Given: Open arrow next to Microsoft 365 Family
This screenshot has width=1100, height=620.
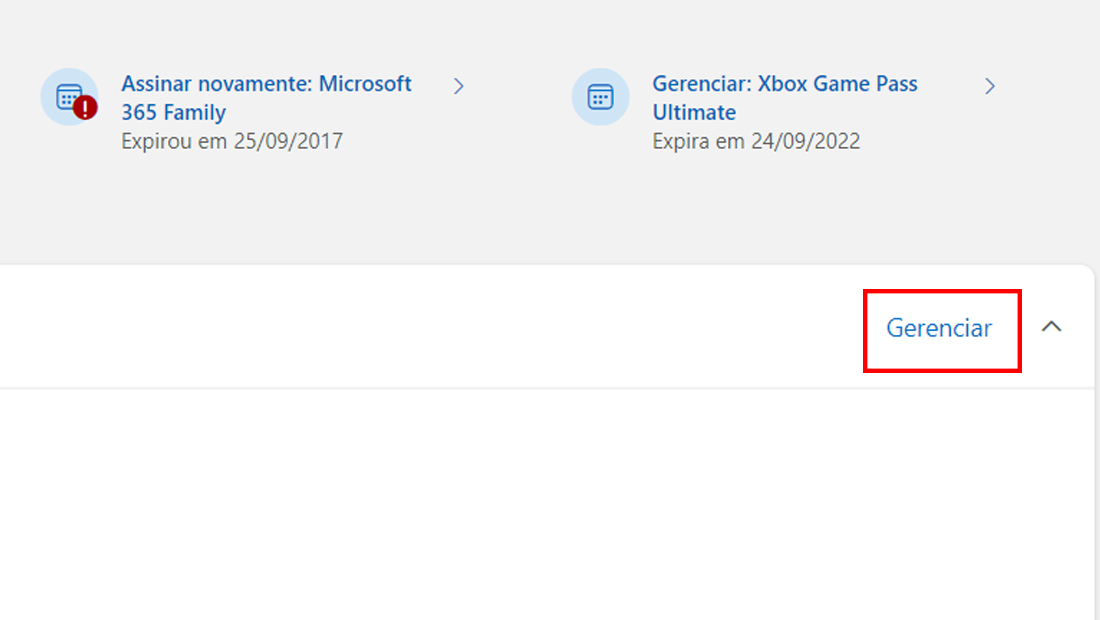Looking at the screenshot, I should (x=458, y=86).
